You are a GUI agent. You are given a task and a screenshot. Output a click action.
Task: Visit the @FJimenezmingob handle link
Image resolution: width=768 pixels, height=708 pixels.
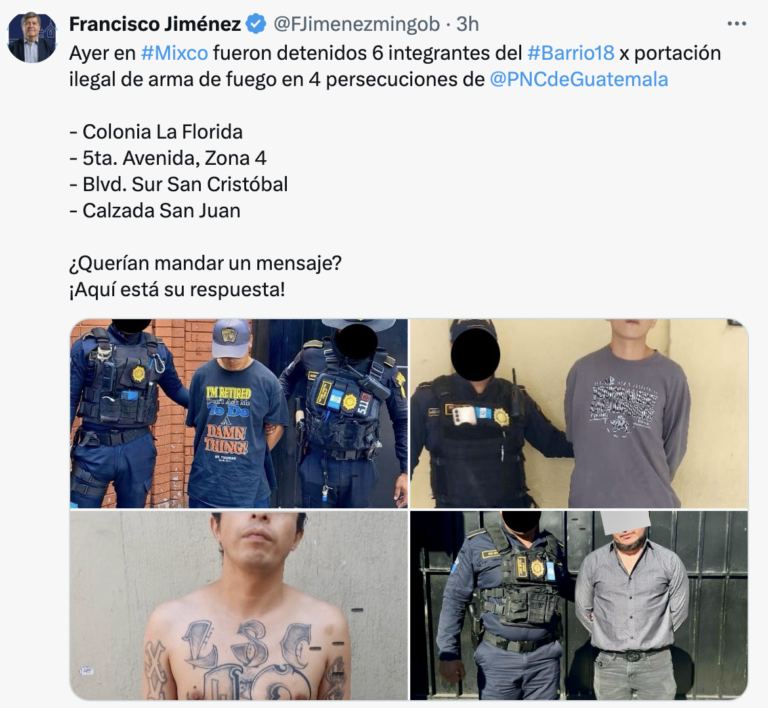357,24
